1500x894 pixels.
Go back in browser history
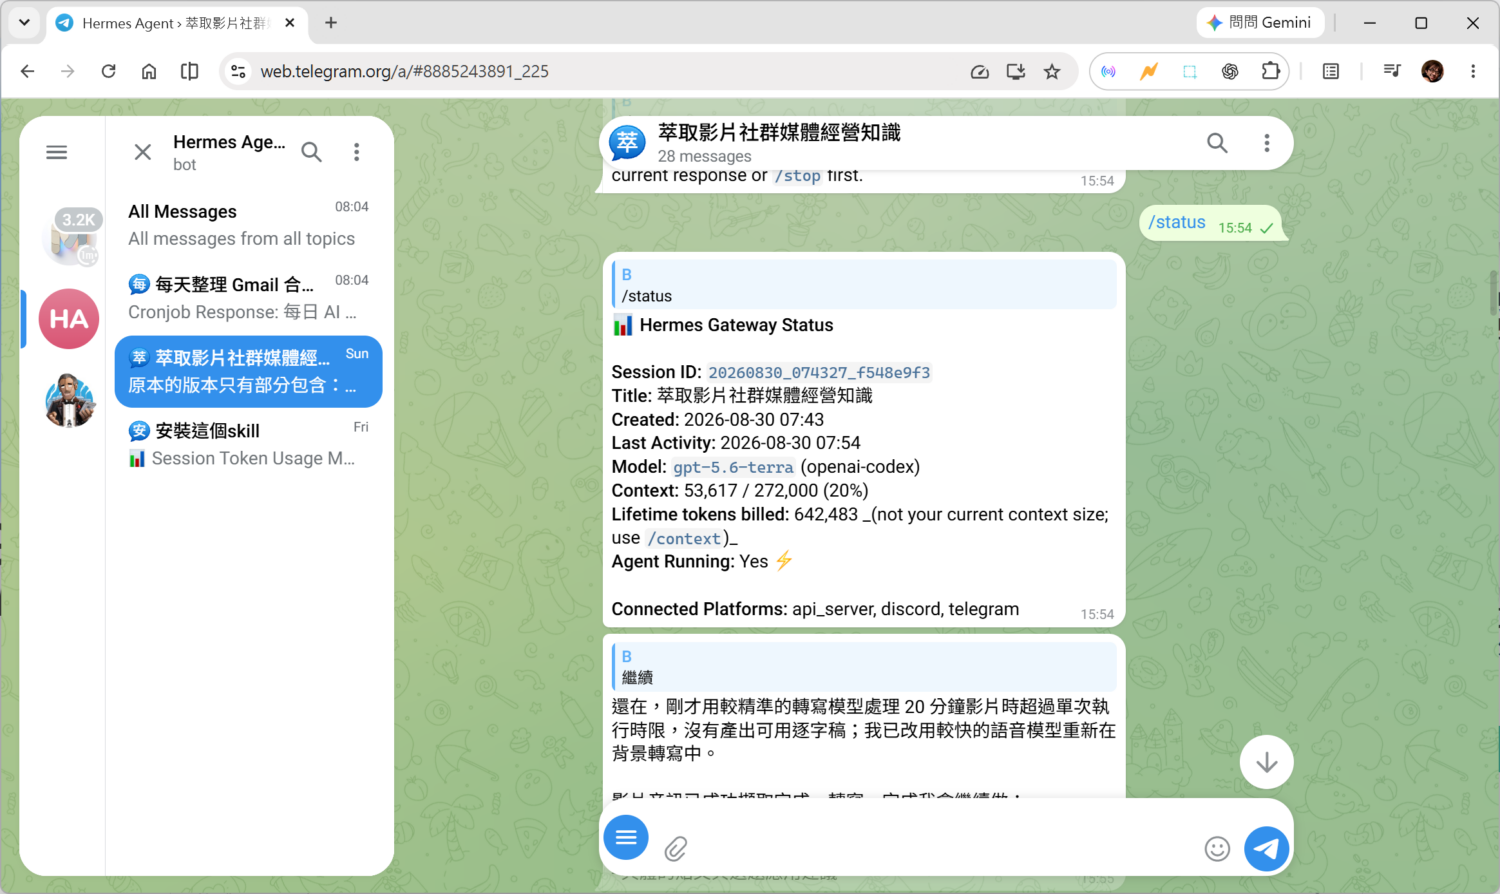coord(27,71)
